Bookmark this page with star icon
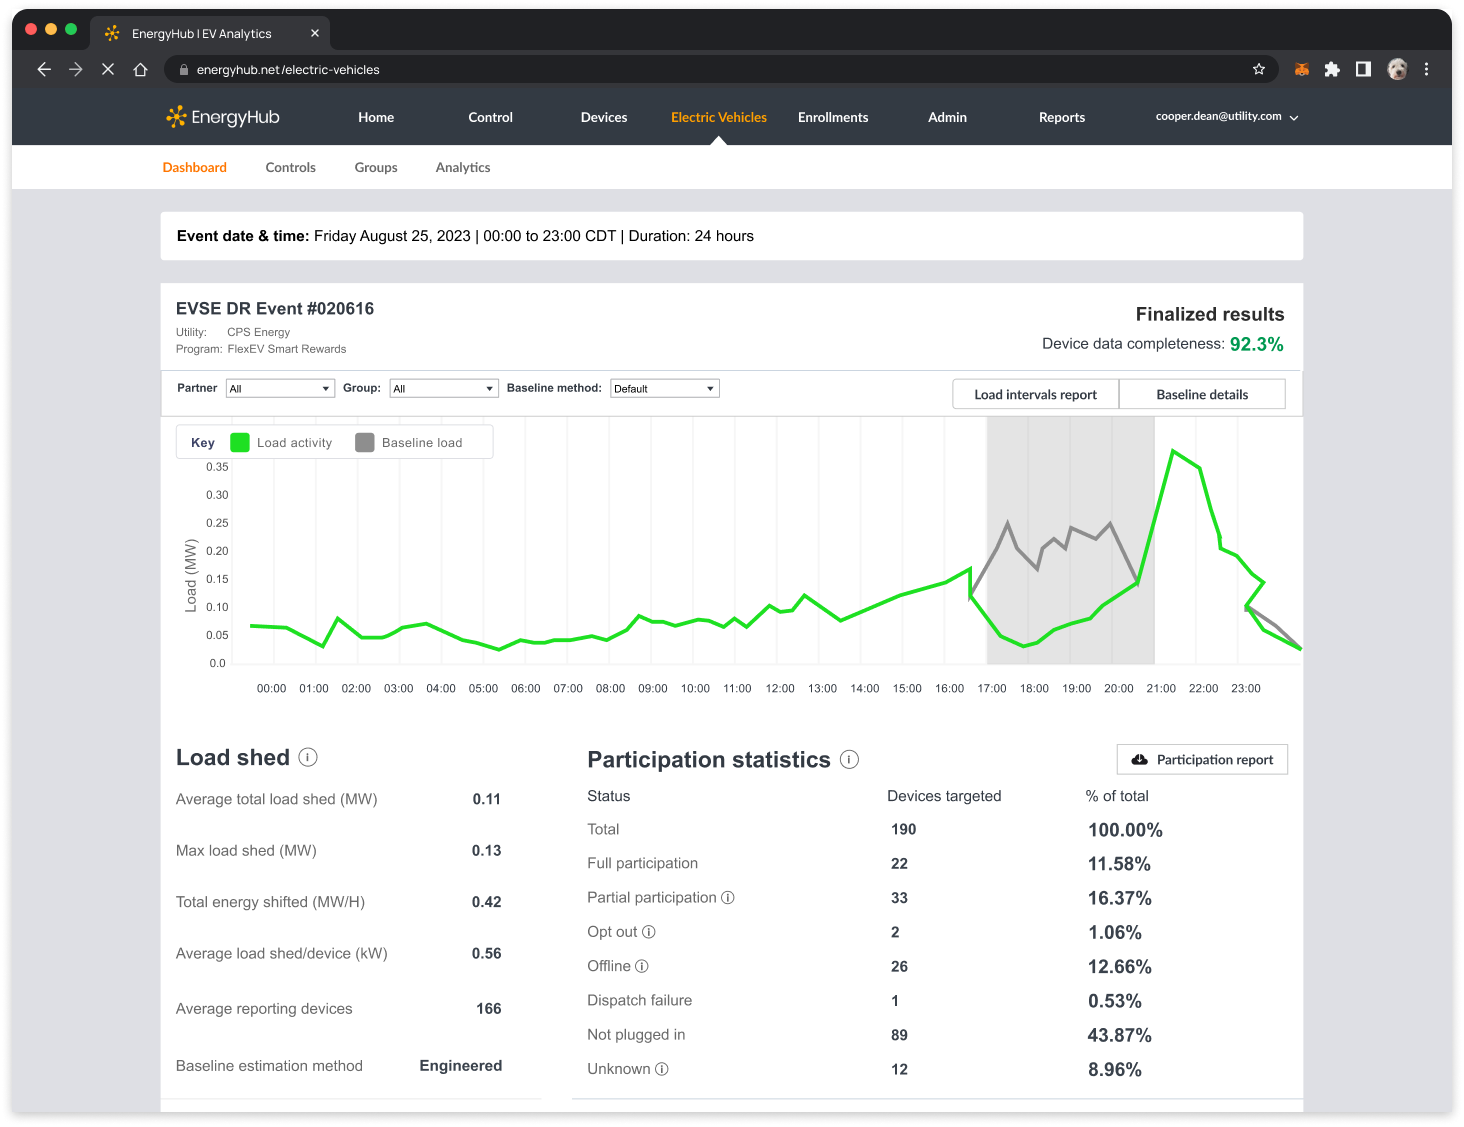 tap(1258, 69)
